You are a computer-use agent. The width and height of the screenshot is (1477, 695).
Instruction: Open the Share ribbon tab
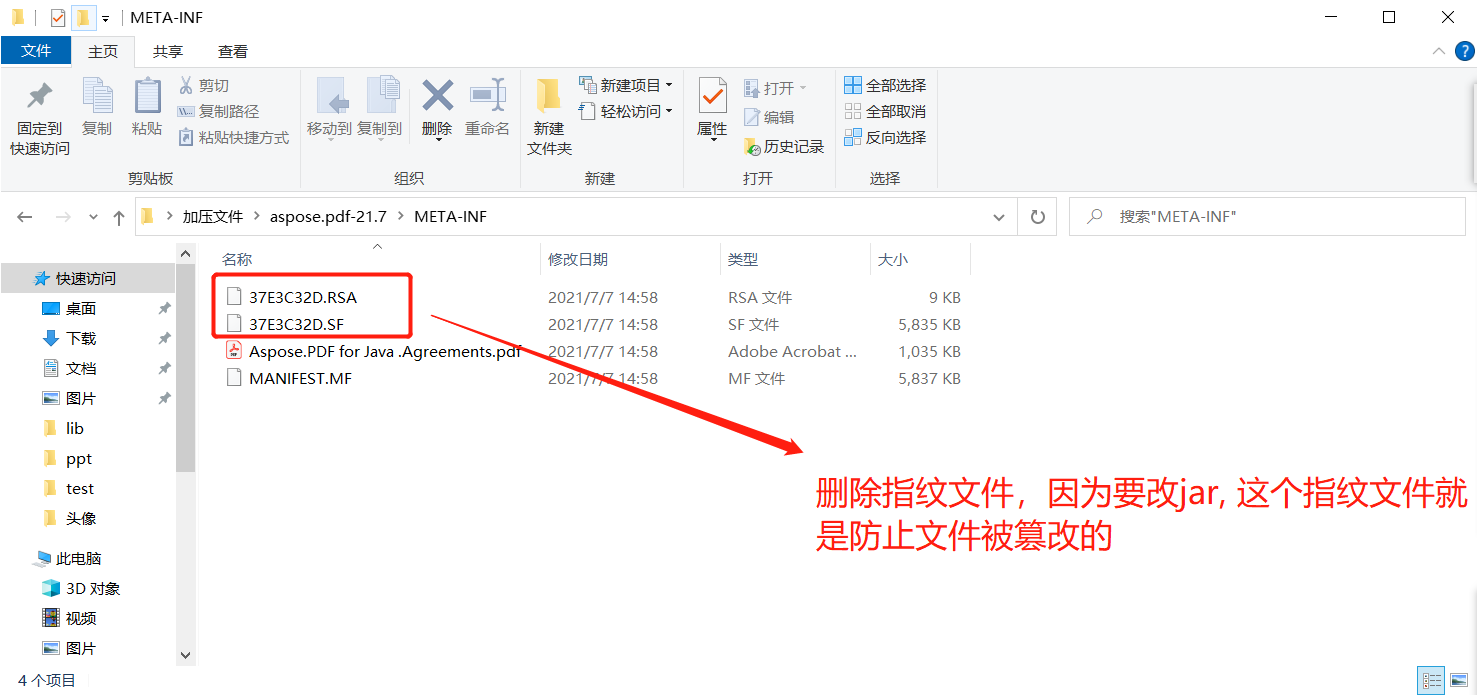[x=168, y=52]
